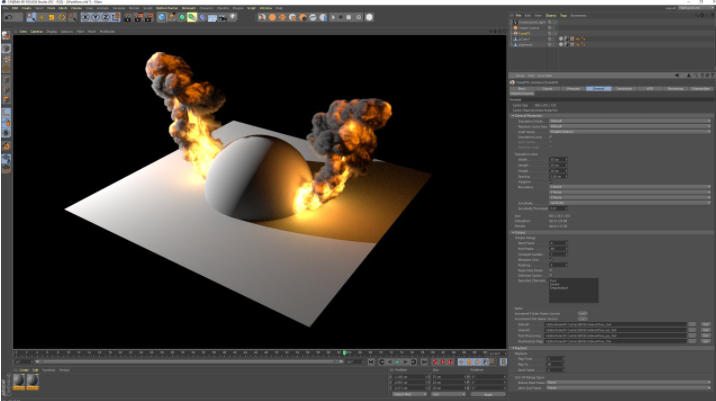Activate the Move tool

42,17
